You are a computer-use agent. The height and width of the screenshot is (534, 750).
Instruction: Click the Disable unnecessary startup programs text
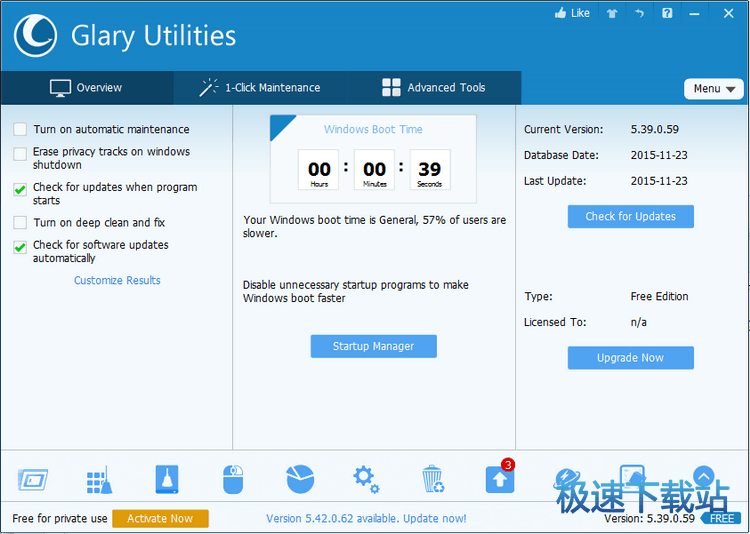pos(355,291)
